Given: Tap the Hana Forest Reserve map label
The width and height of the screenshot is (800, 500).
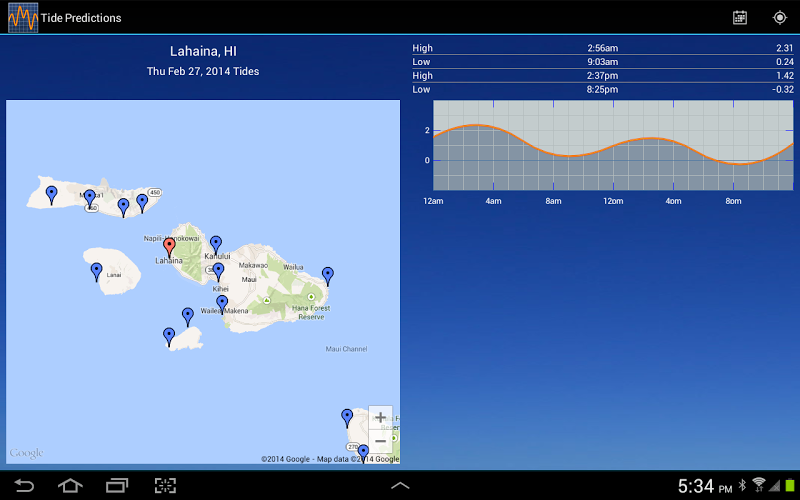Looking at the screenshot, I should (311, 312).
